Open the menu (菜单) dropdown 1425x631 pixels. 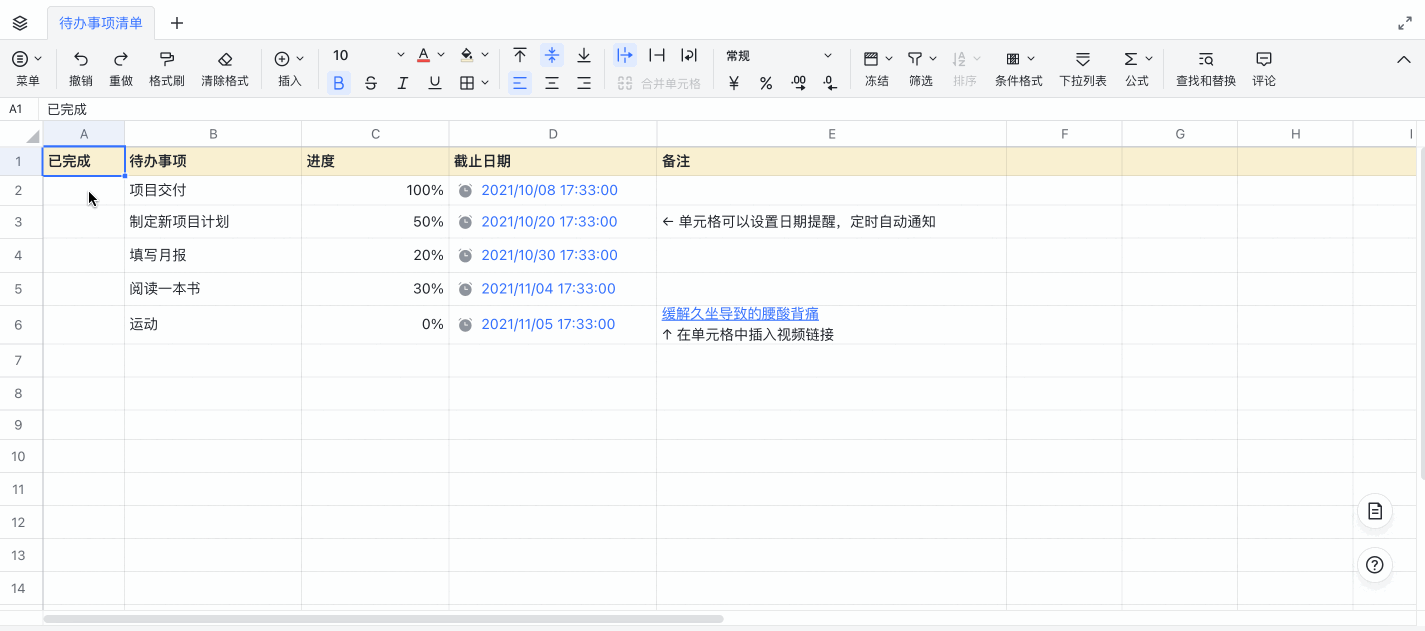(x=28, y=69)
